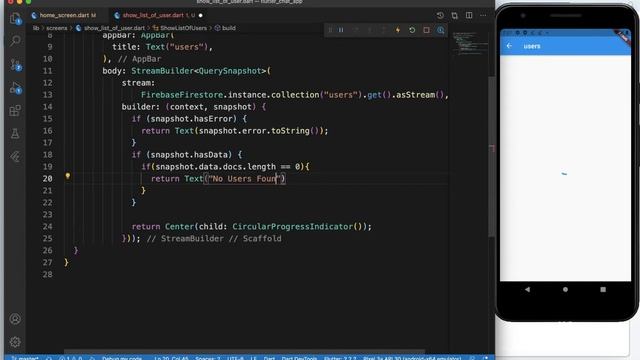This screenshot has height=360, width=640.
Task: Open the Accounts menu icon
Action: [x=15, y=319]
